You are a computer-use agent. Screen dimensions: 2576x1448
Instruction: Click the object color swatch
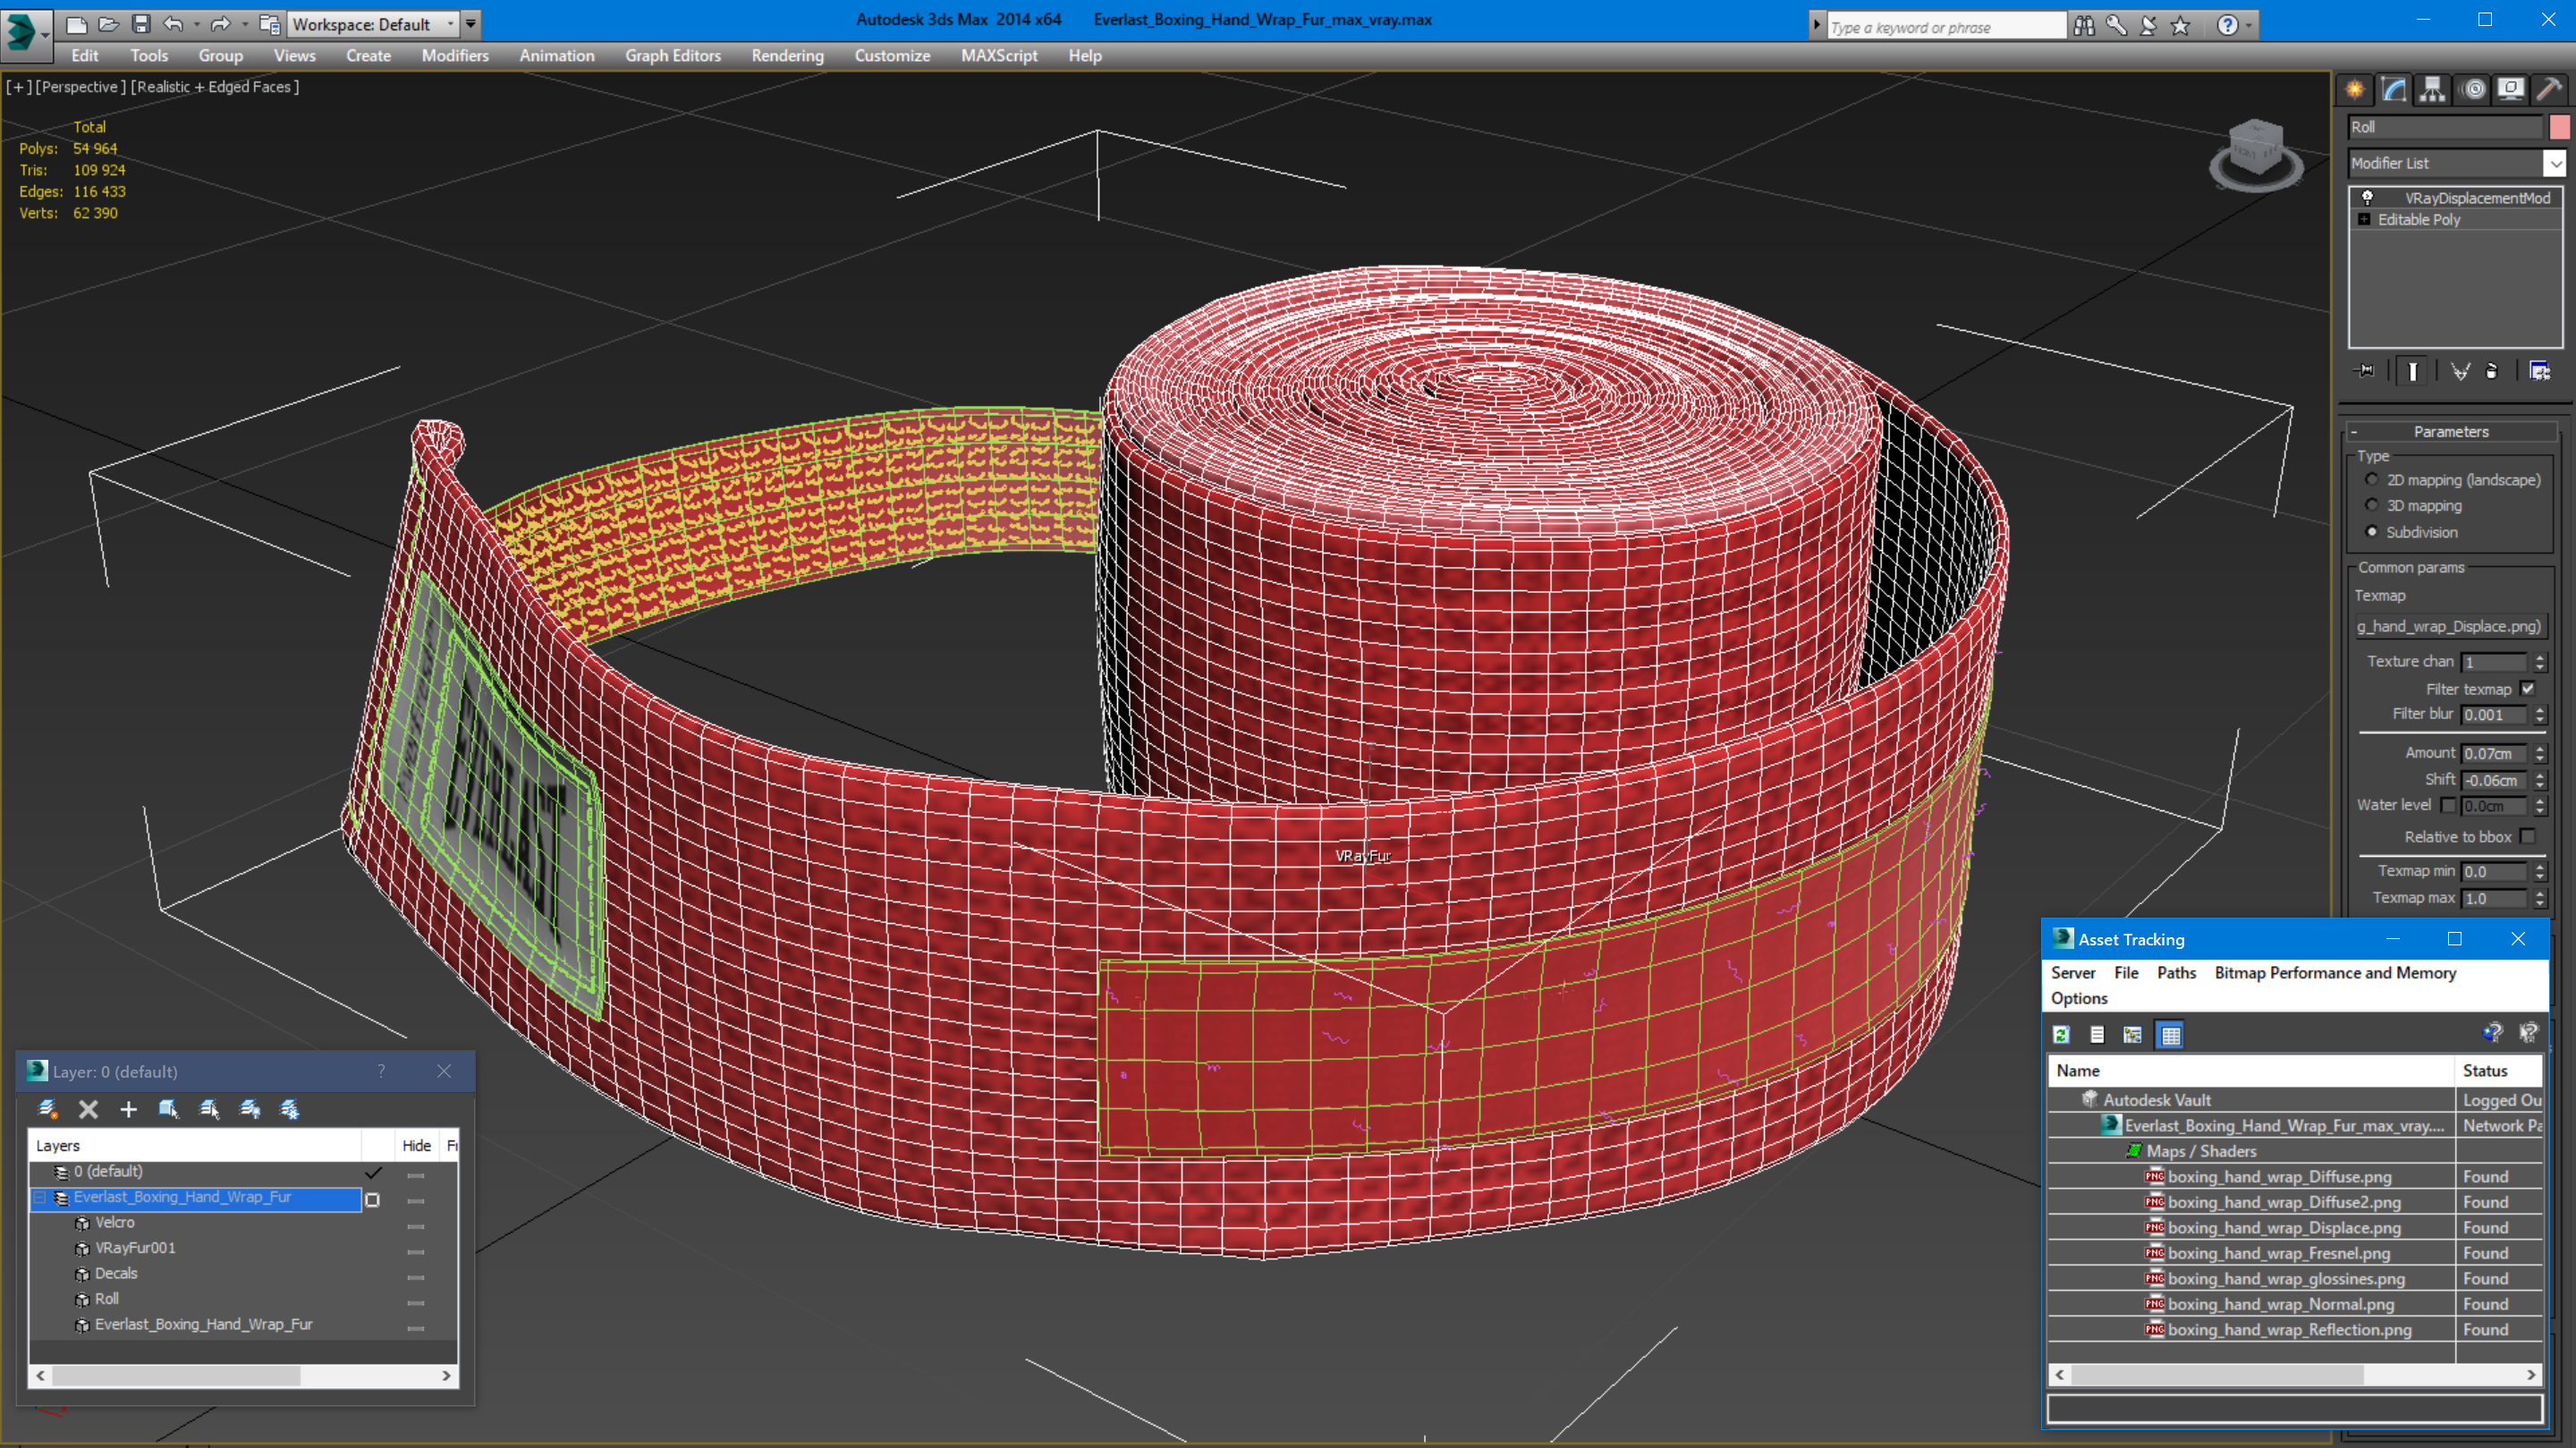click(2559, 127)
